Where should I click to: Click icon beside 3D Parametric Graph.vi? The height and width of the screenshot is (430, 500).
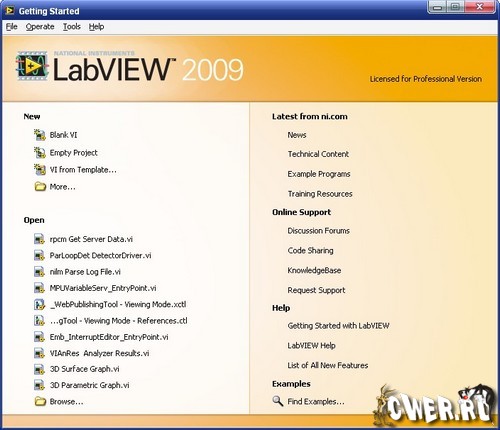tap(39, 385)
